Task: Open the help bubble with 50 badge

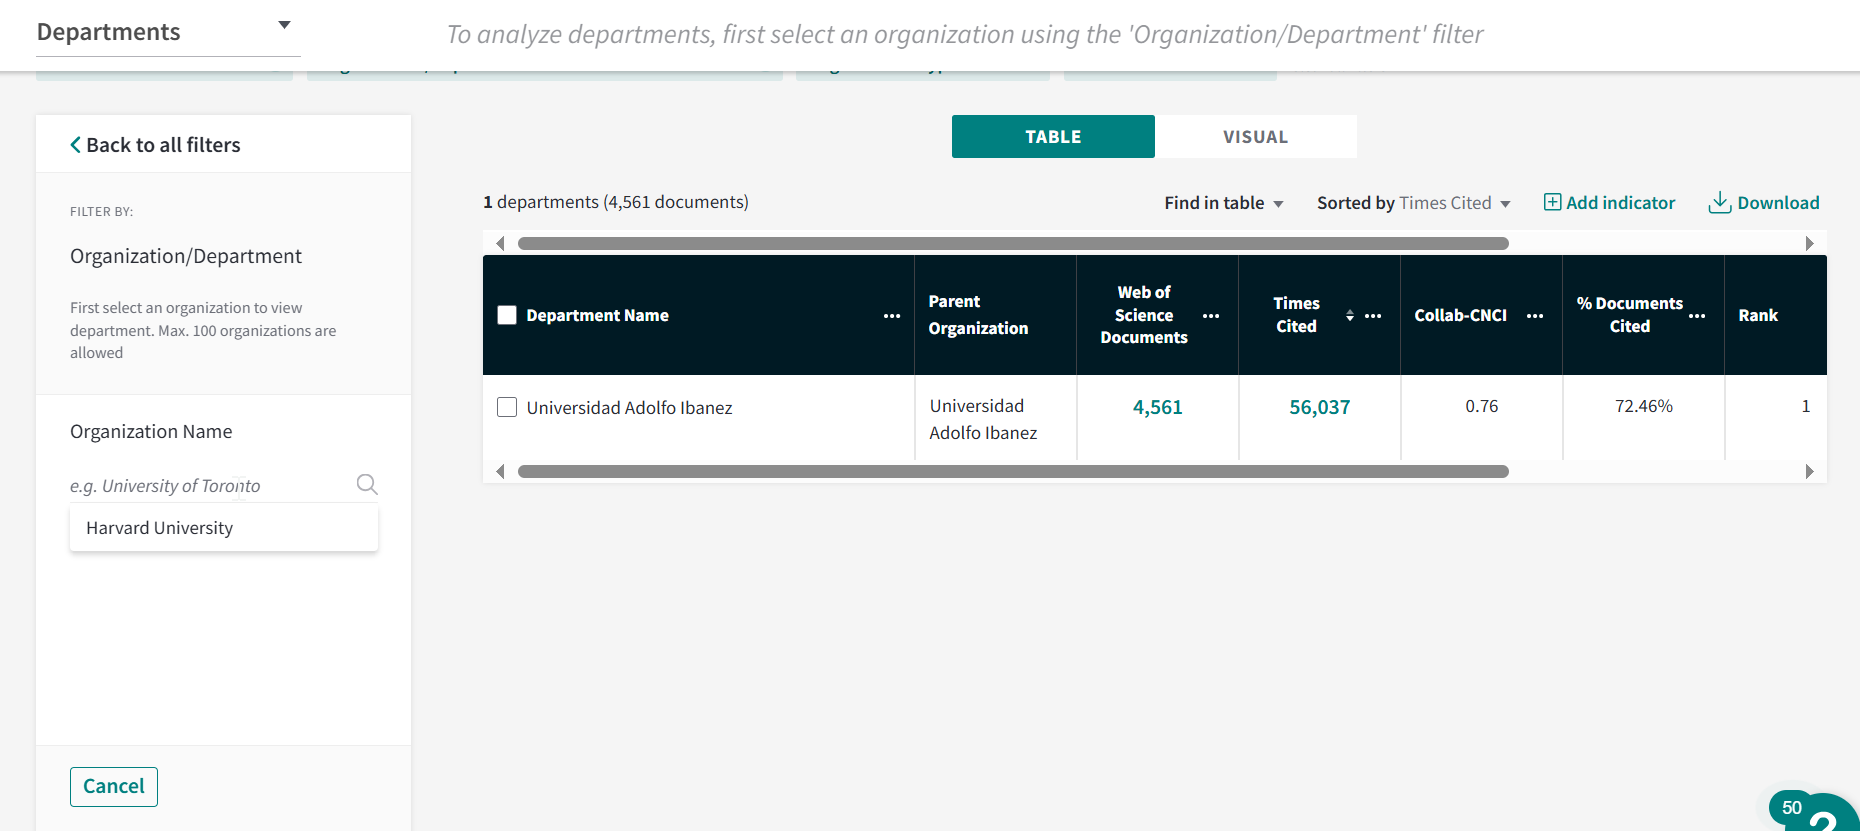Action: 1820,812
